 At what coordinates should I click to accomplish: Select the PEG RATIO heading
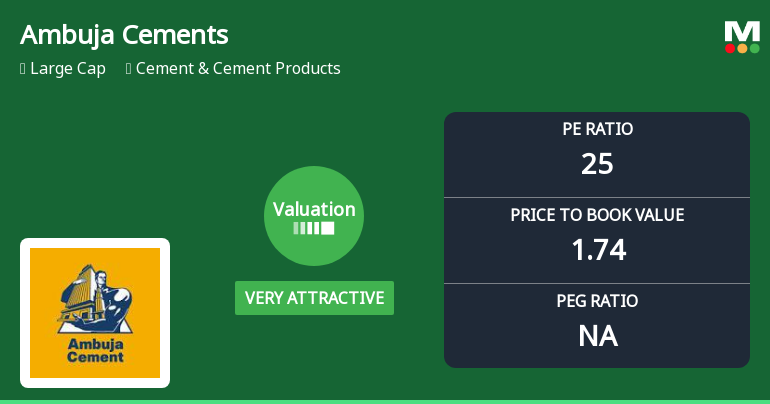597,301
